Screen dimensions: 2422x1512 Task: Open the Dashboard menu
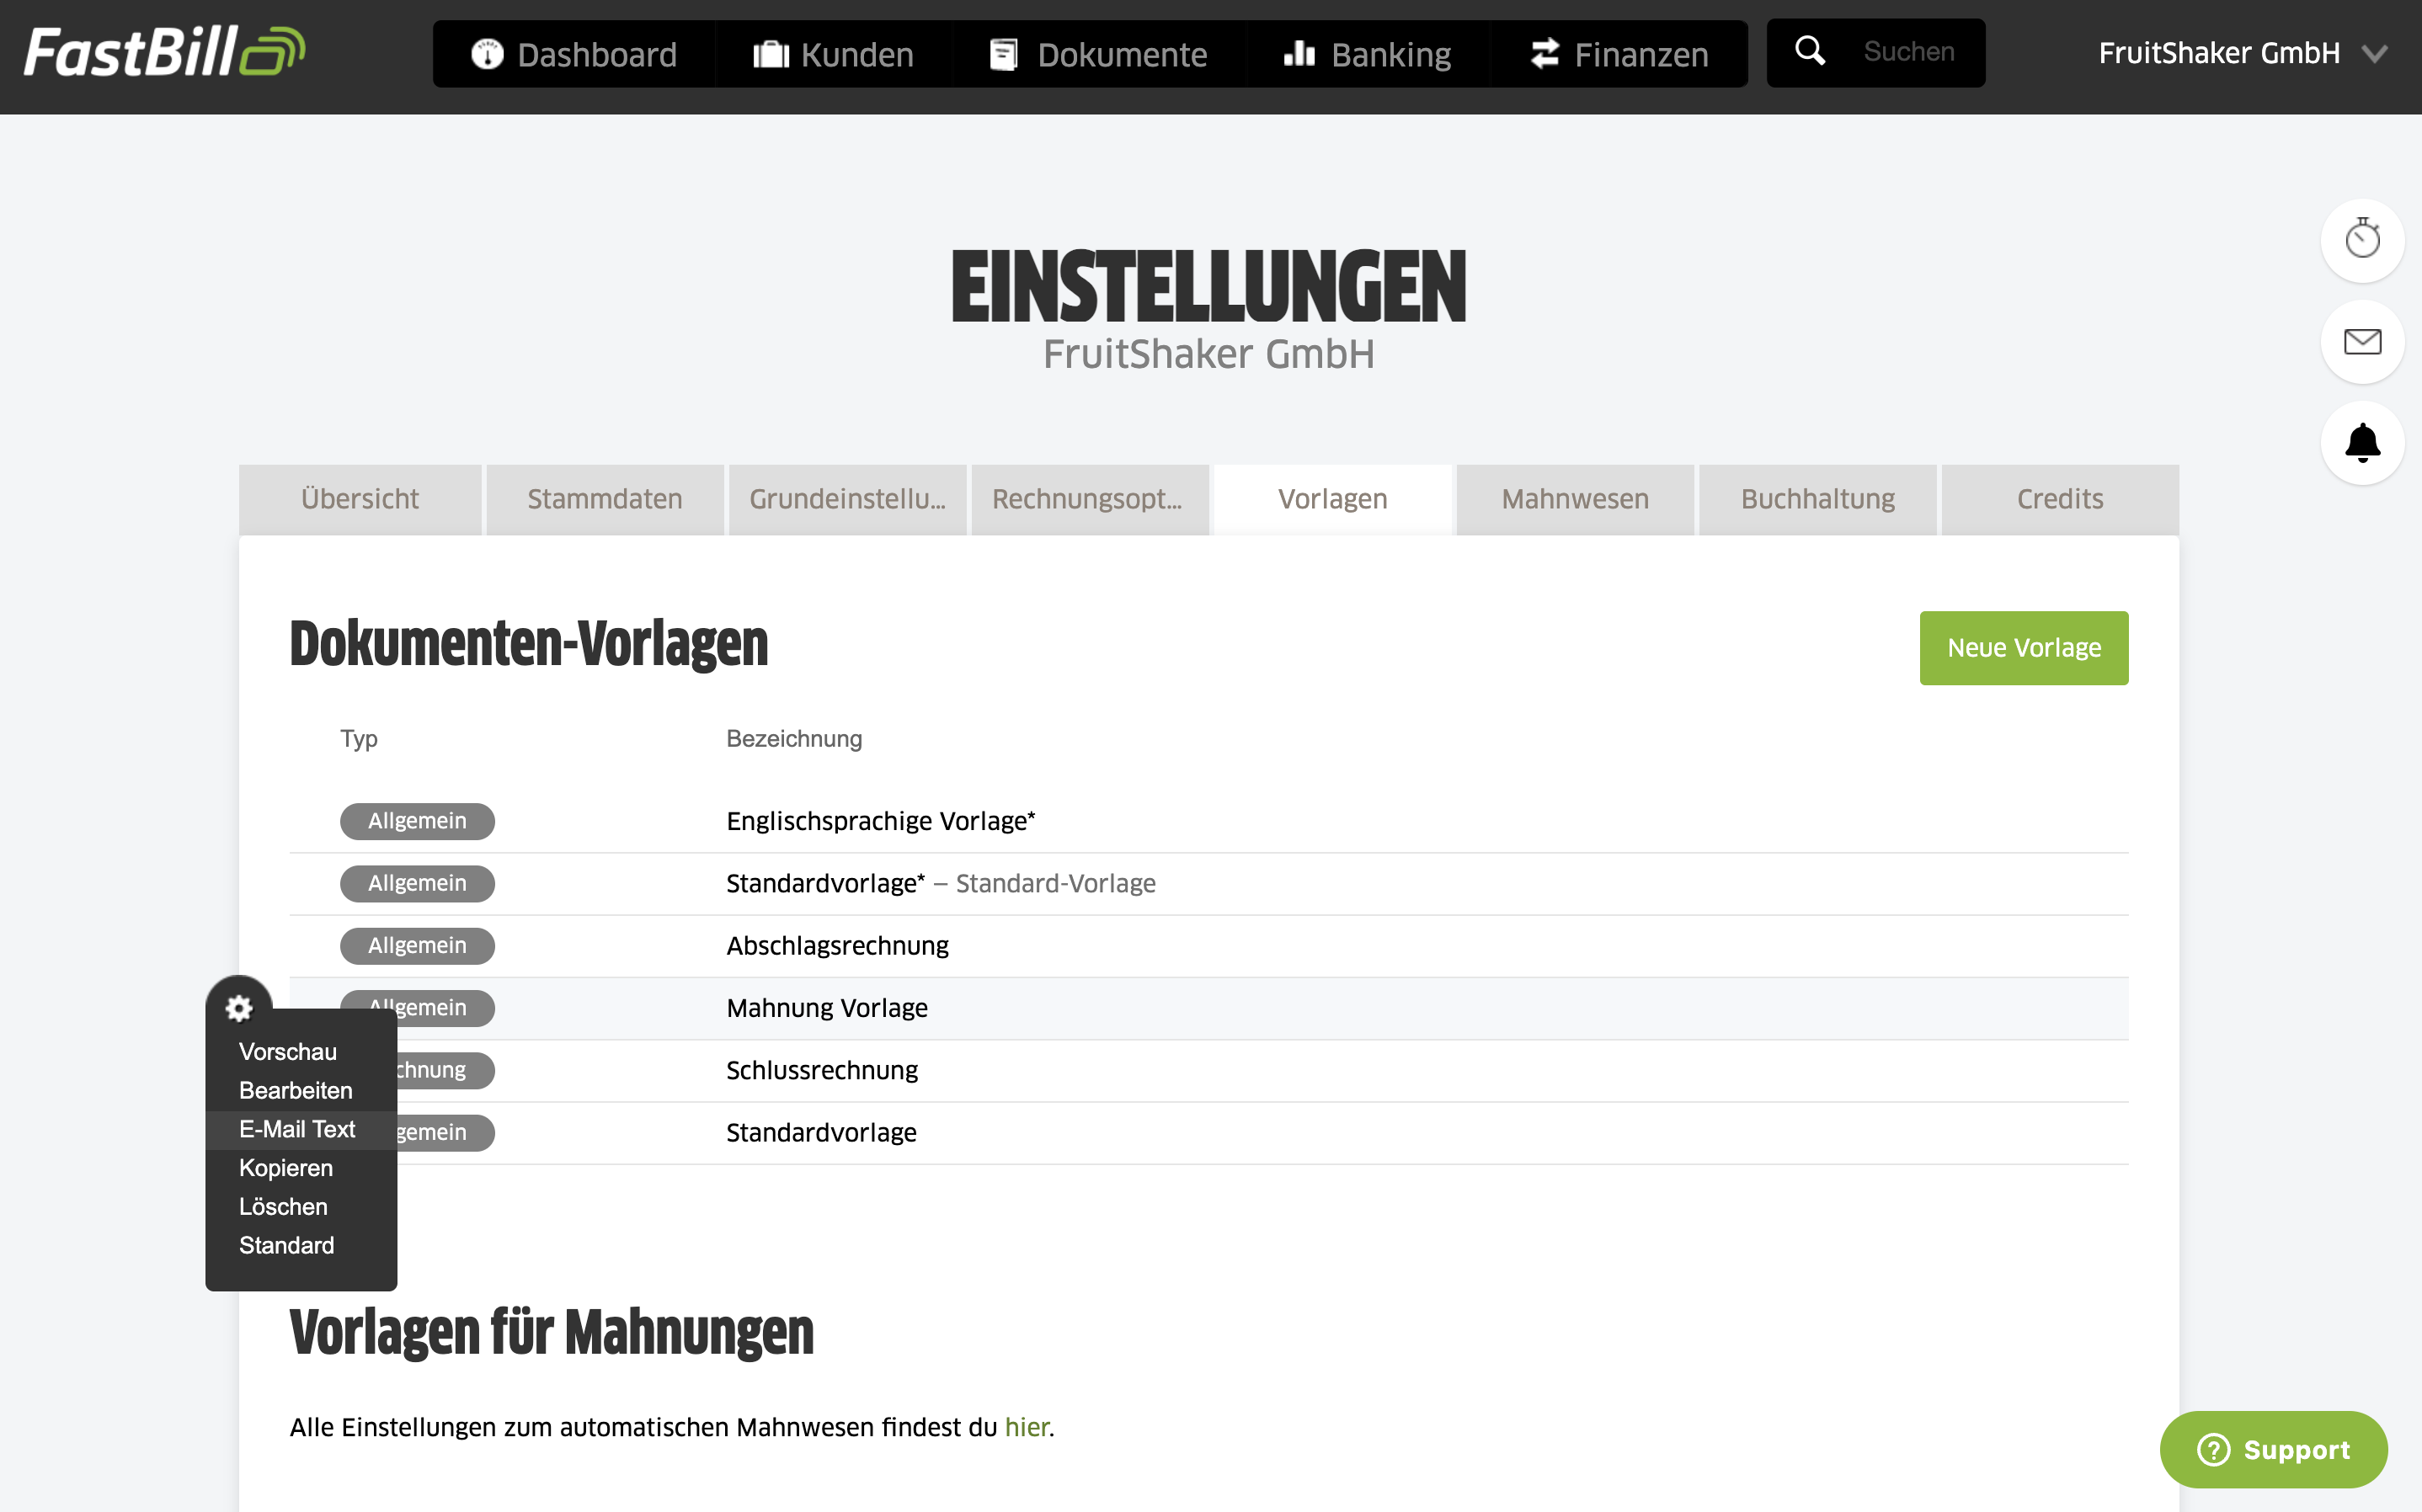click(574, 54)
